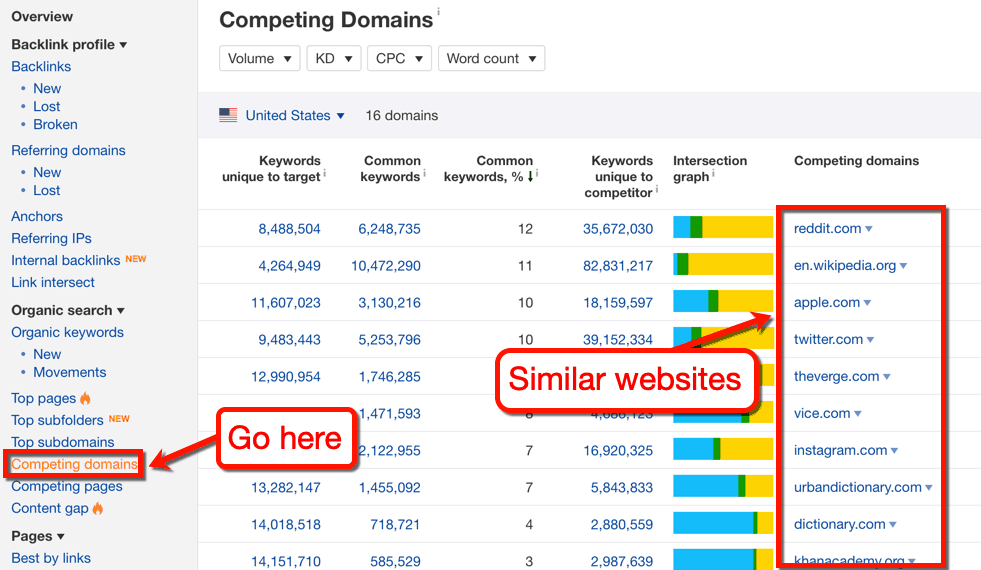Open 10,472,290 common keywords value
Image resolution: width=981 pixels, height=570 pixels.
(385, 266)
